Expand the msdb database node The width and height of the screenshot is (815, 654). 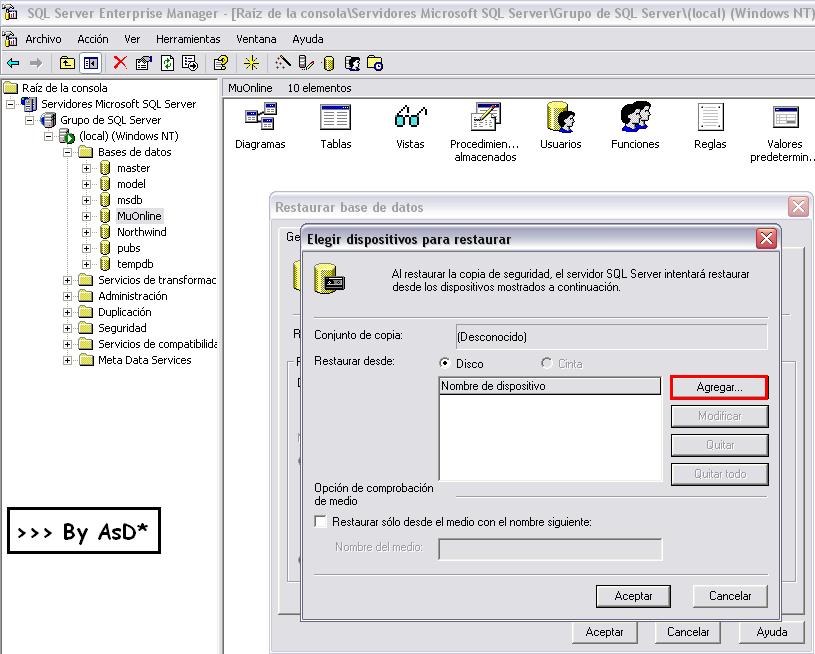(x=86, y=200)
